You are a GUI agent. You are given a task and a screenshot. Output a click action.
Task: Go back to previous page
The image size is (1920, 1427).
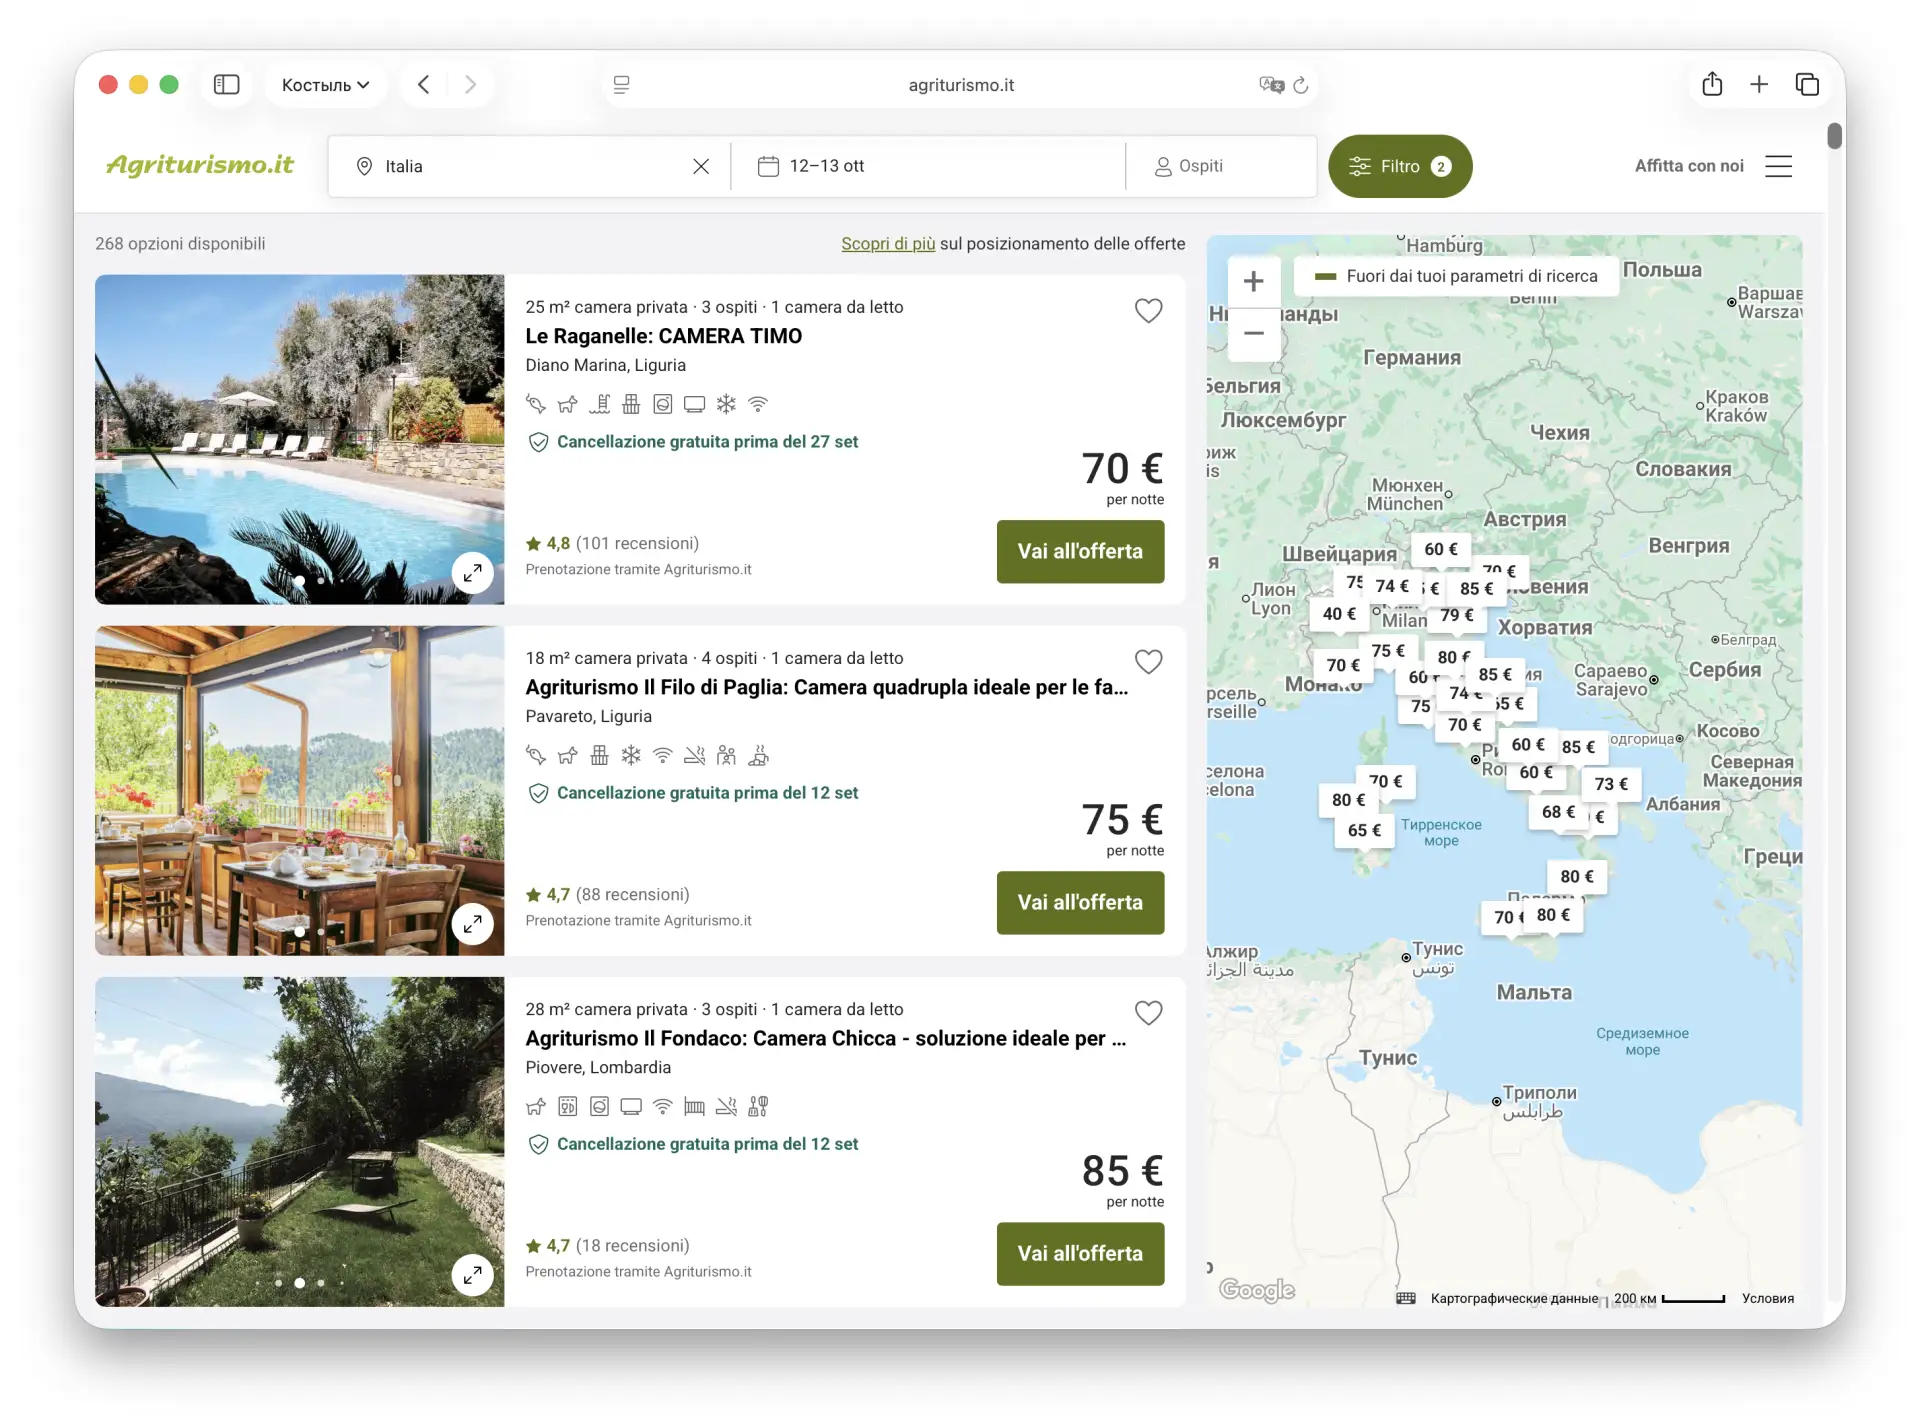coord(424,85)
